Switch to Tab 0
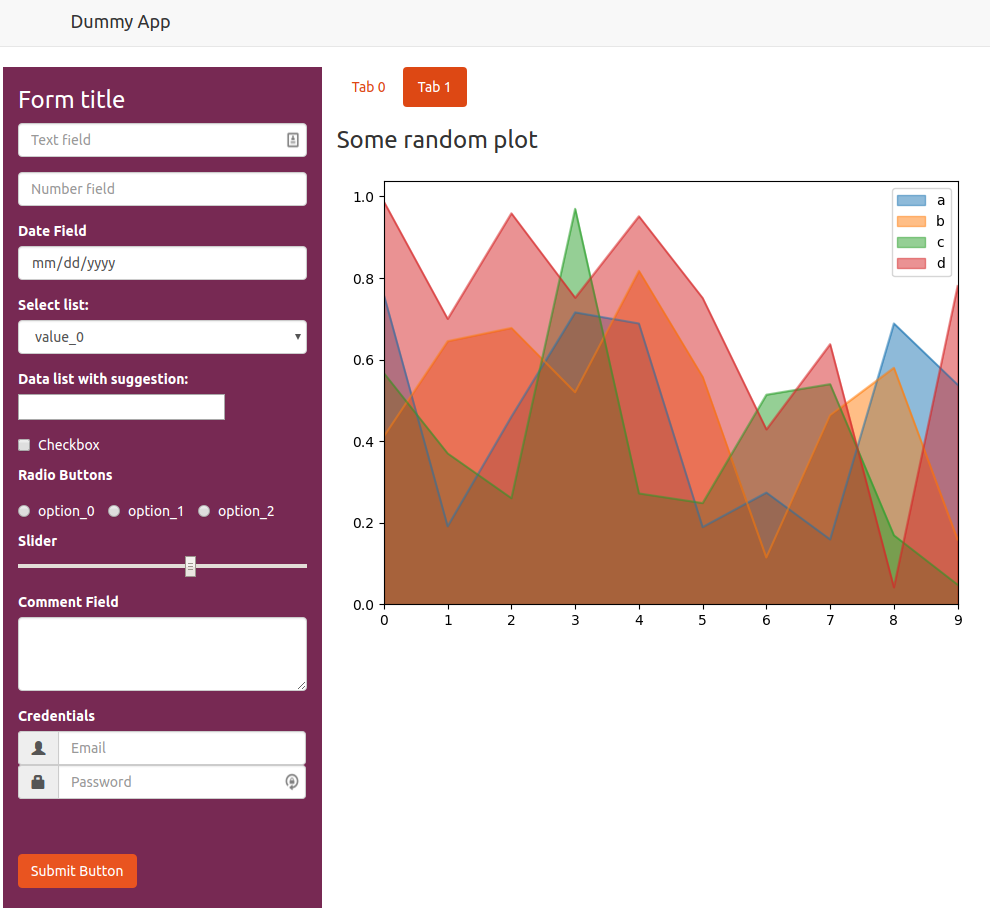The height and width of the screenshot is (924, 990). [369, 87]
